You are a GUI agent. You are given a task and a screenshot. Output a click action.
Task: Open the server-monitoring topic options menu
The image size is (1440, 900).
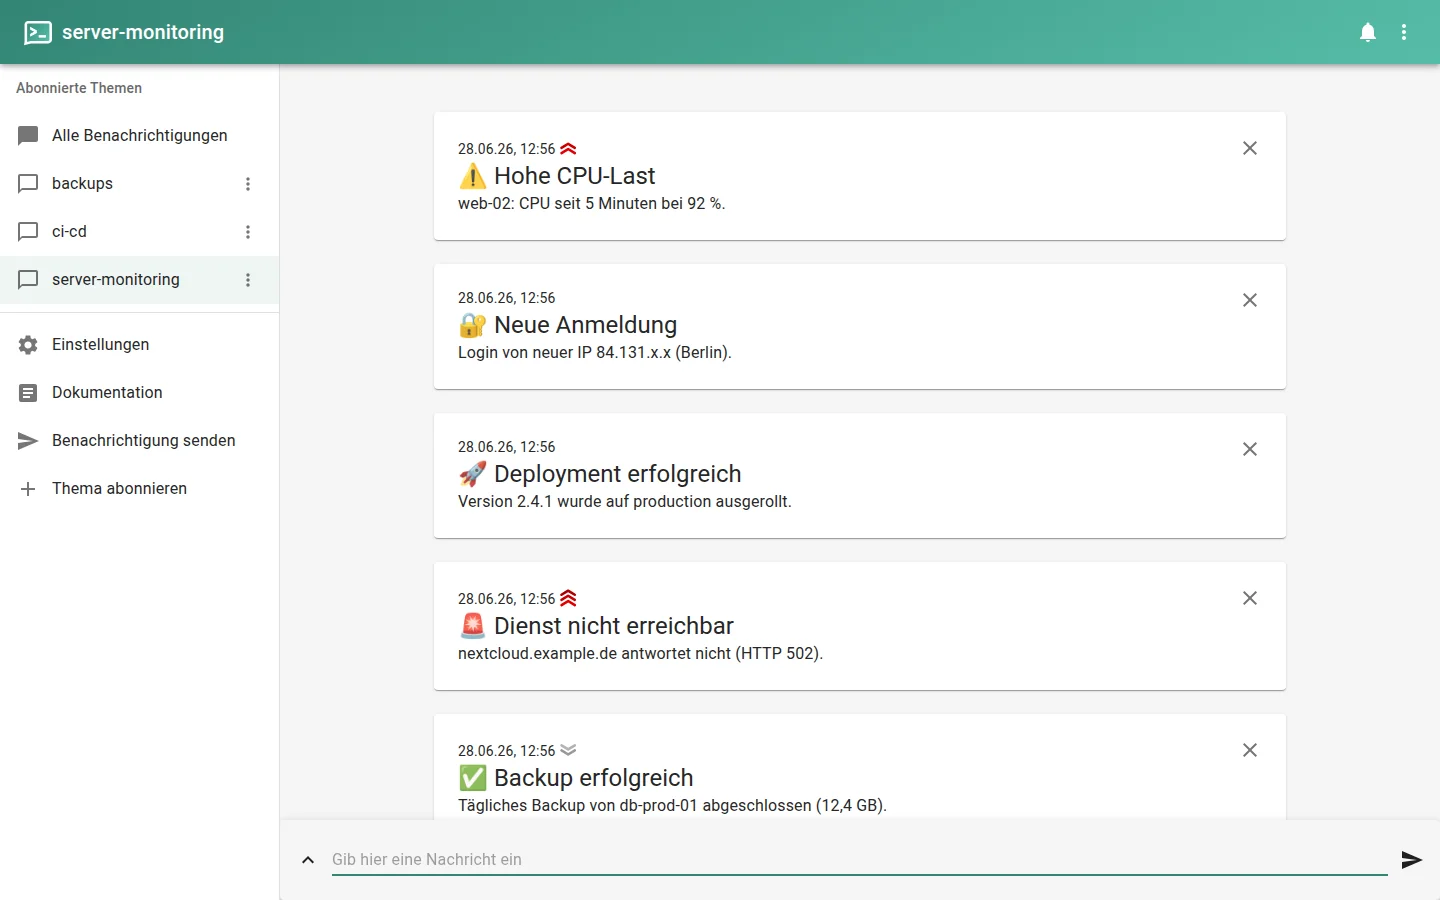click(x=248, y=280)
